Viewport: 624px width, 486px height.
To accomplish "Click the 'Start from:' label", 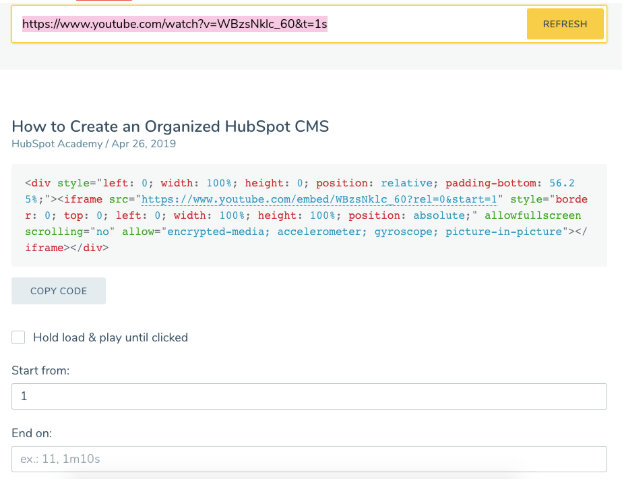I will 40,371.
